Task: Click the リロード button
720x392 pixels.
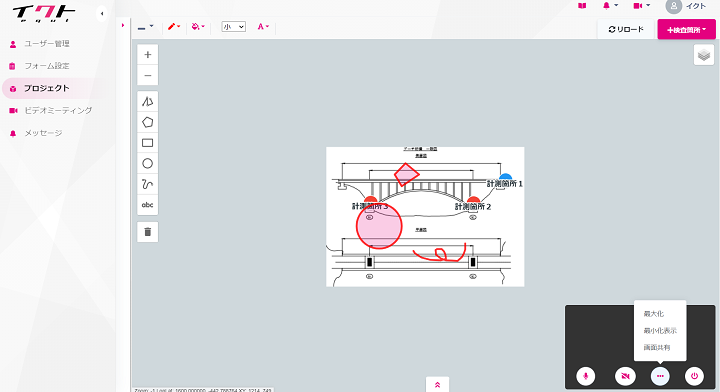Action: pyautogui.click(x=626, y=29)
